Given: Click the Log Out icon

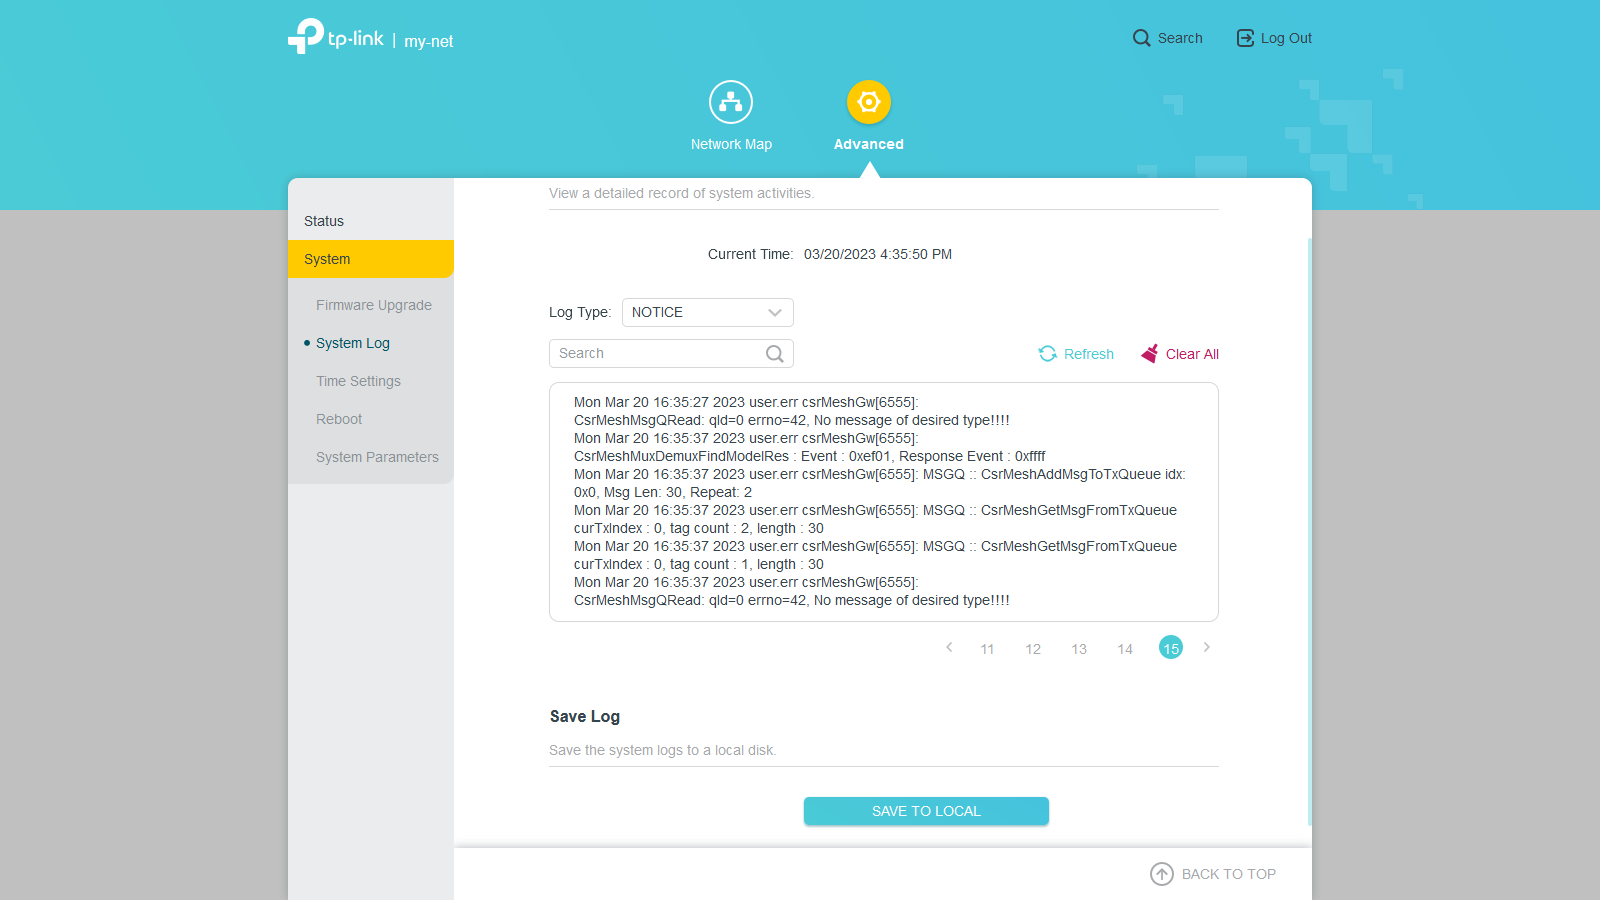Looking at the screenshot, I should (x=1245, y=38).
